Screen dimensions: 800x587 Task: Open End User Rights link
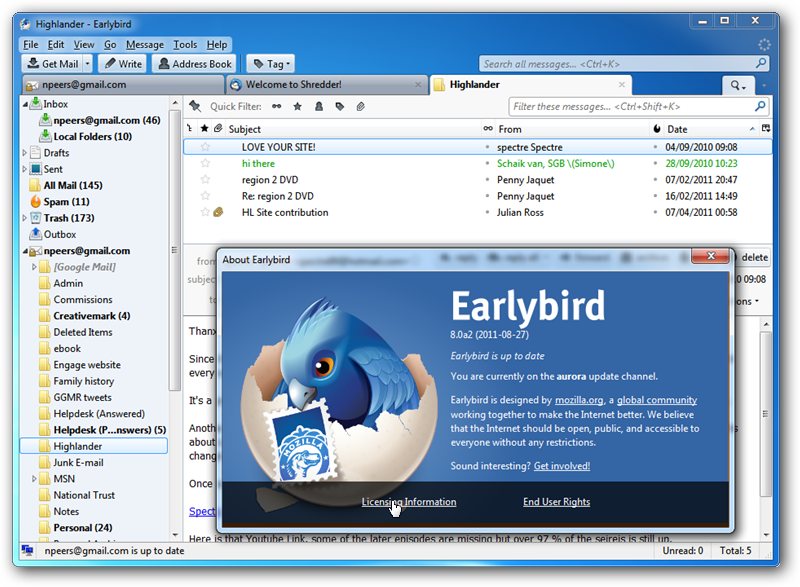[556, 502]
